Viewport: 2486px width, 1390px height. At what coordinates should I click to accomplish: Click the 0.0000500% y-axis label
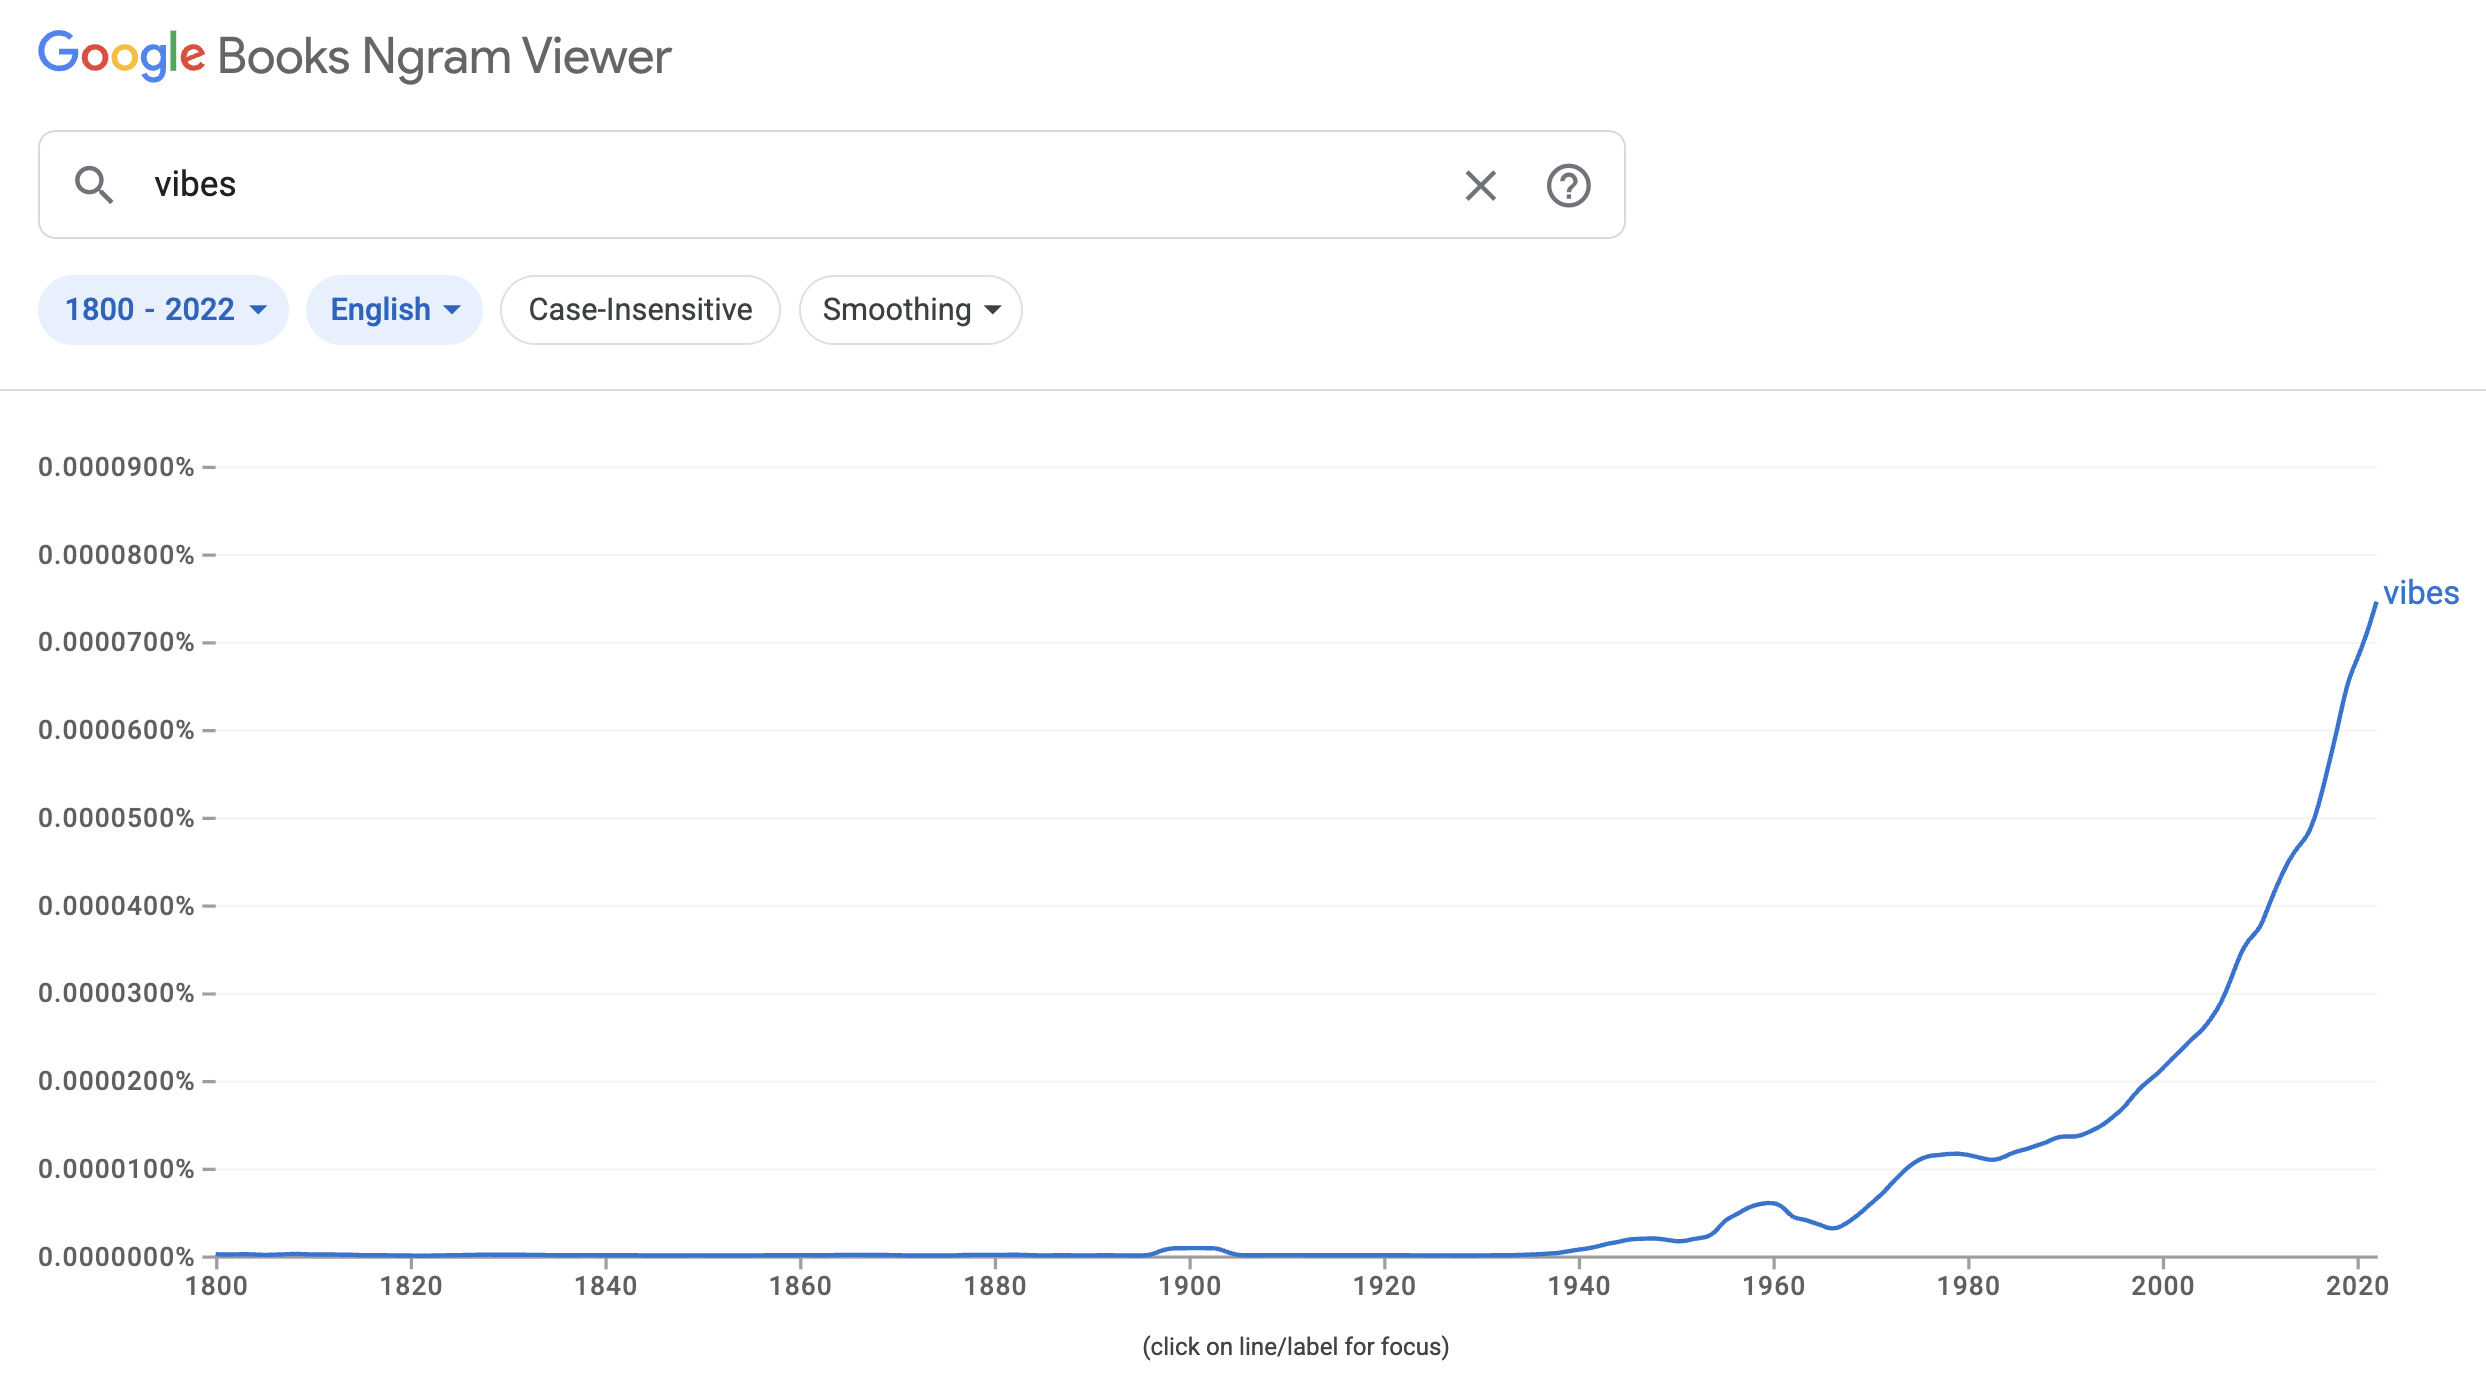pos(116,818)
